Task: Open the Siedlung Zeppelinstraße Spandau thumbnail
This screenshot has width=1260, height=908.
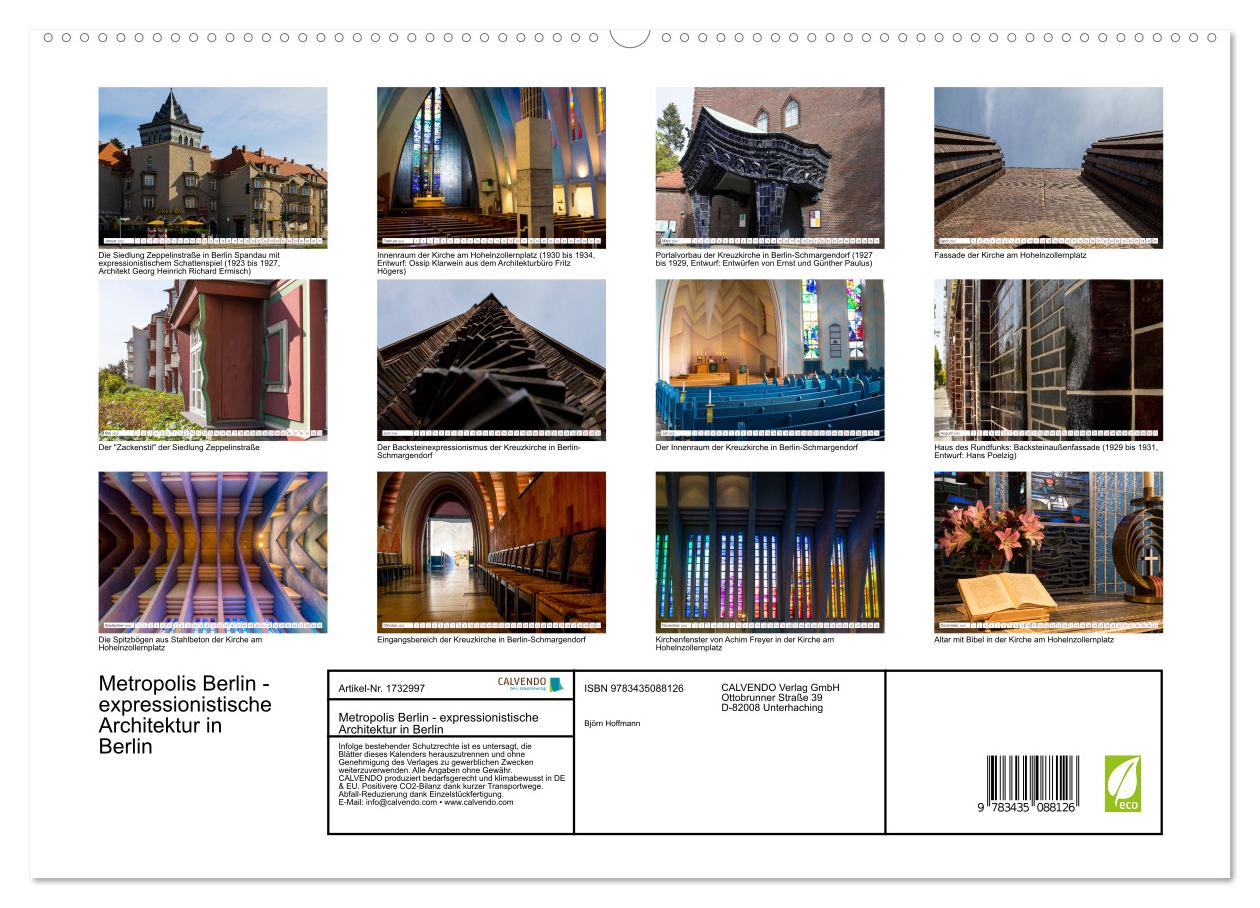Action: (x=212, y=167)
